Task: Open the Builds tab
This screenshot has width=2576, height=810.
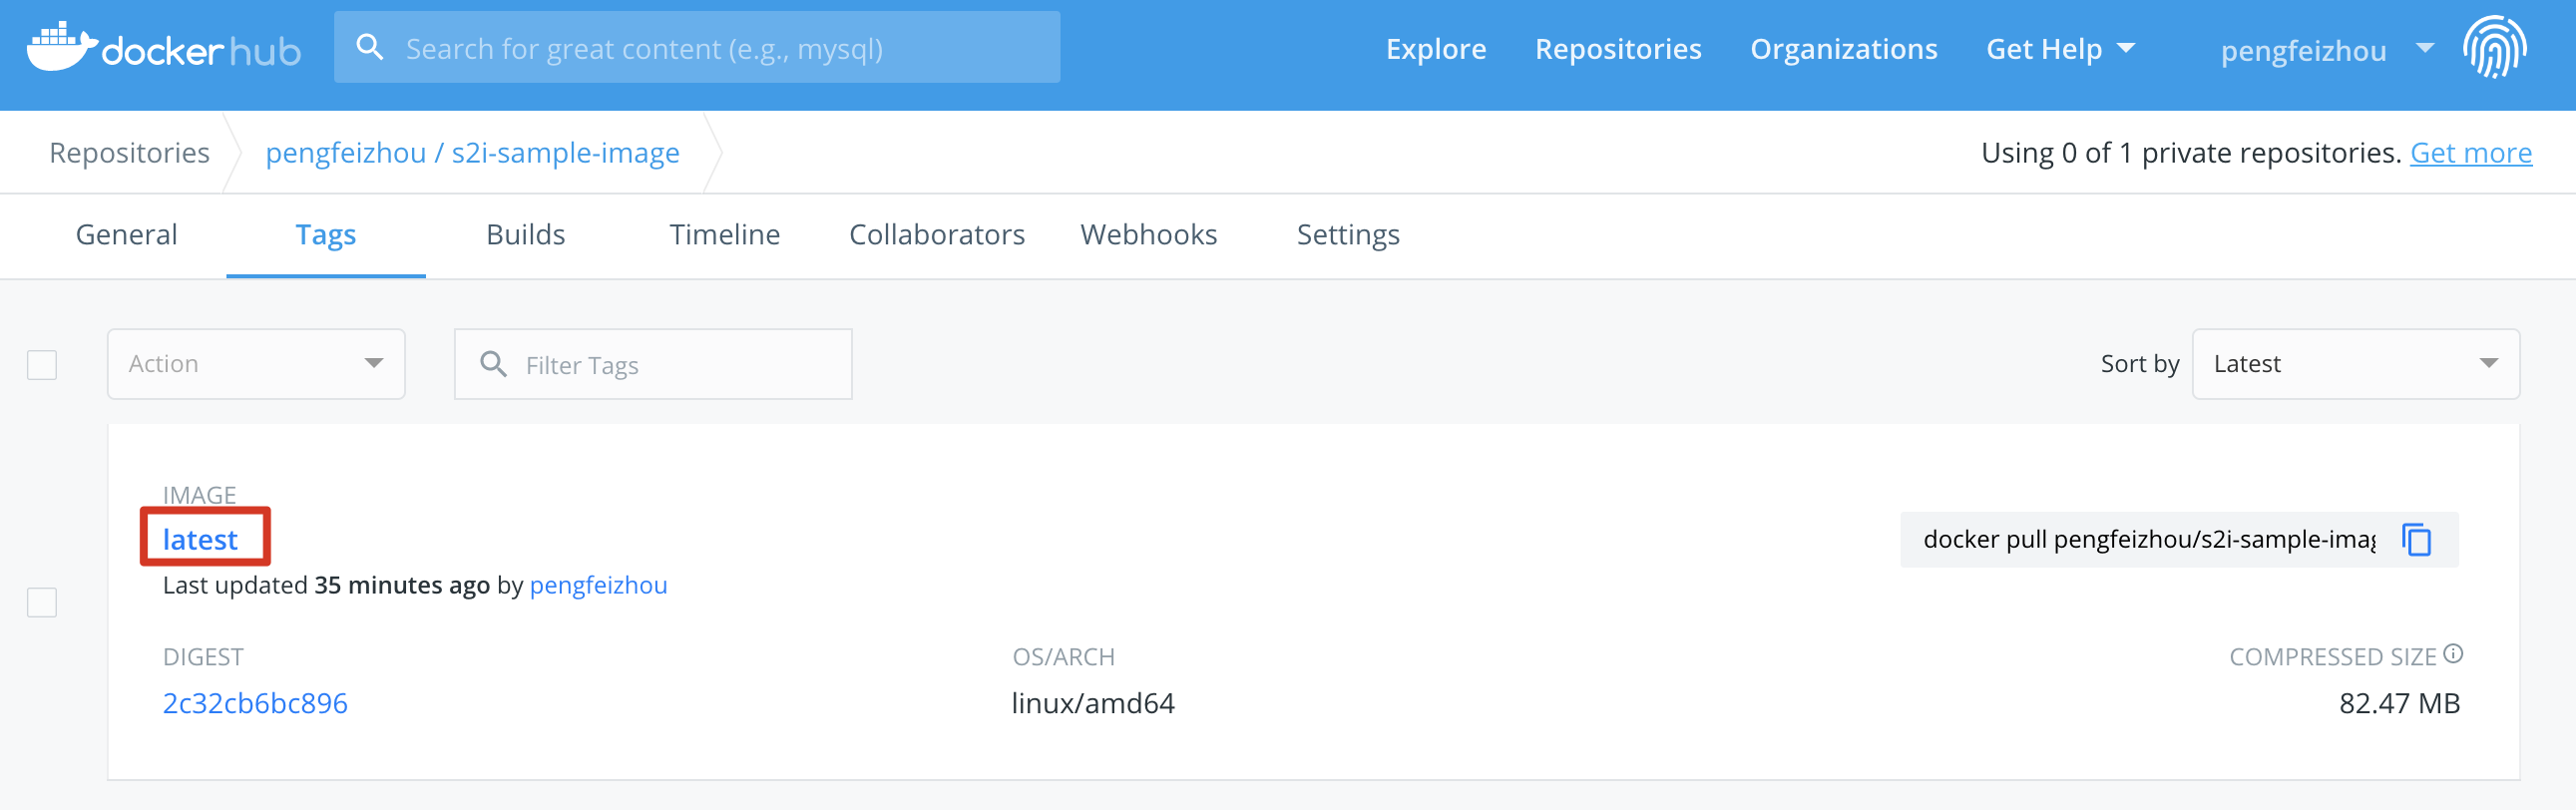Action: pos(526,235)
